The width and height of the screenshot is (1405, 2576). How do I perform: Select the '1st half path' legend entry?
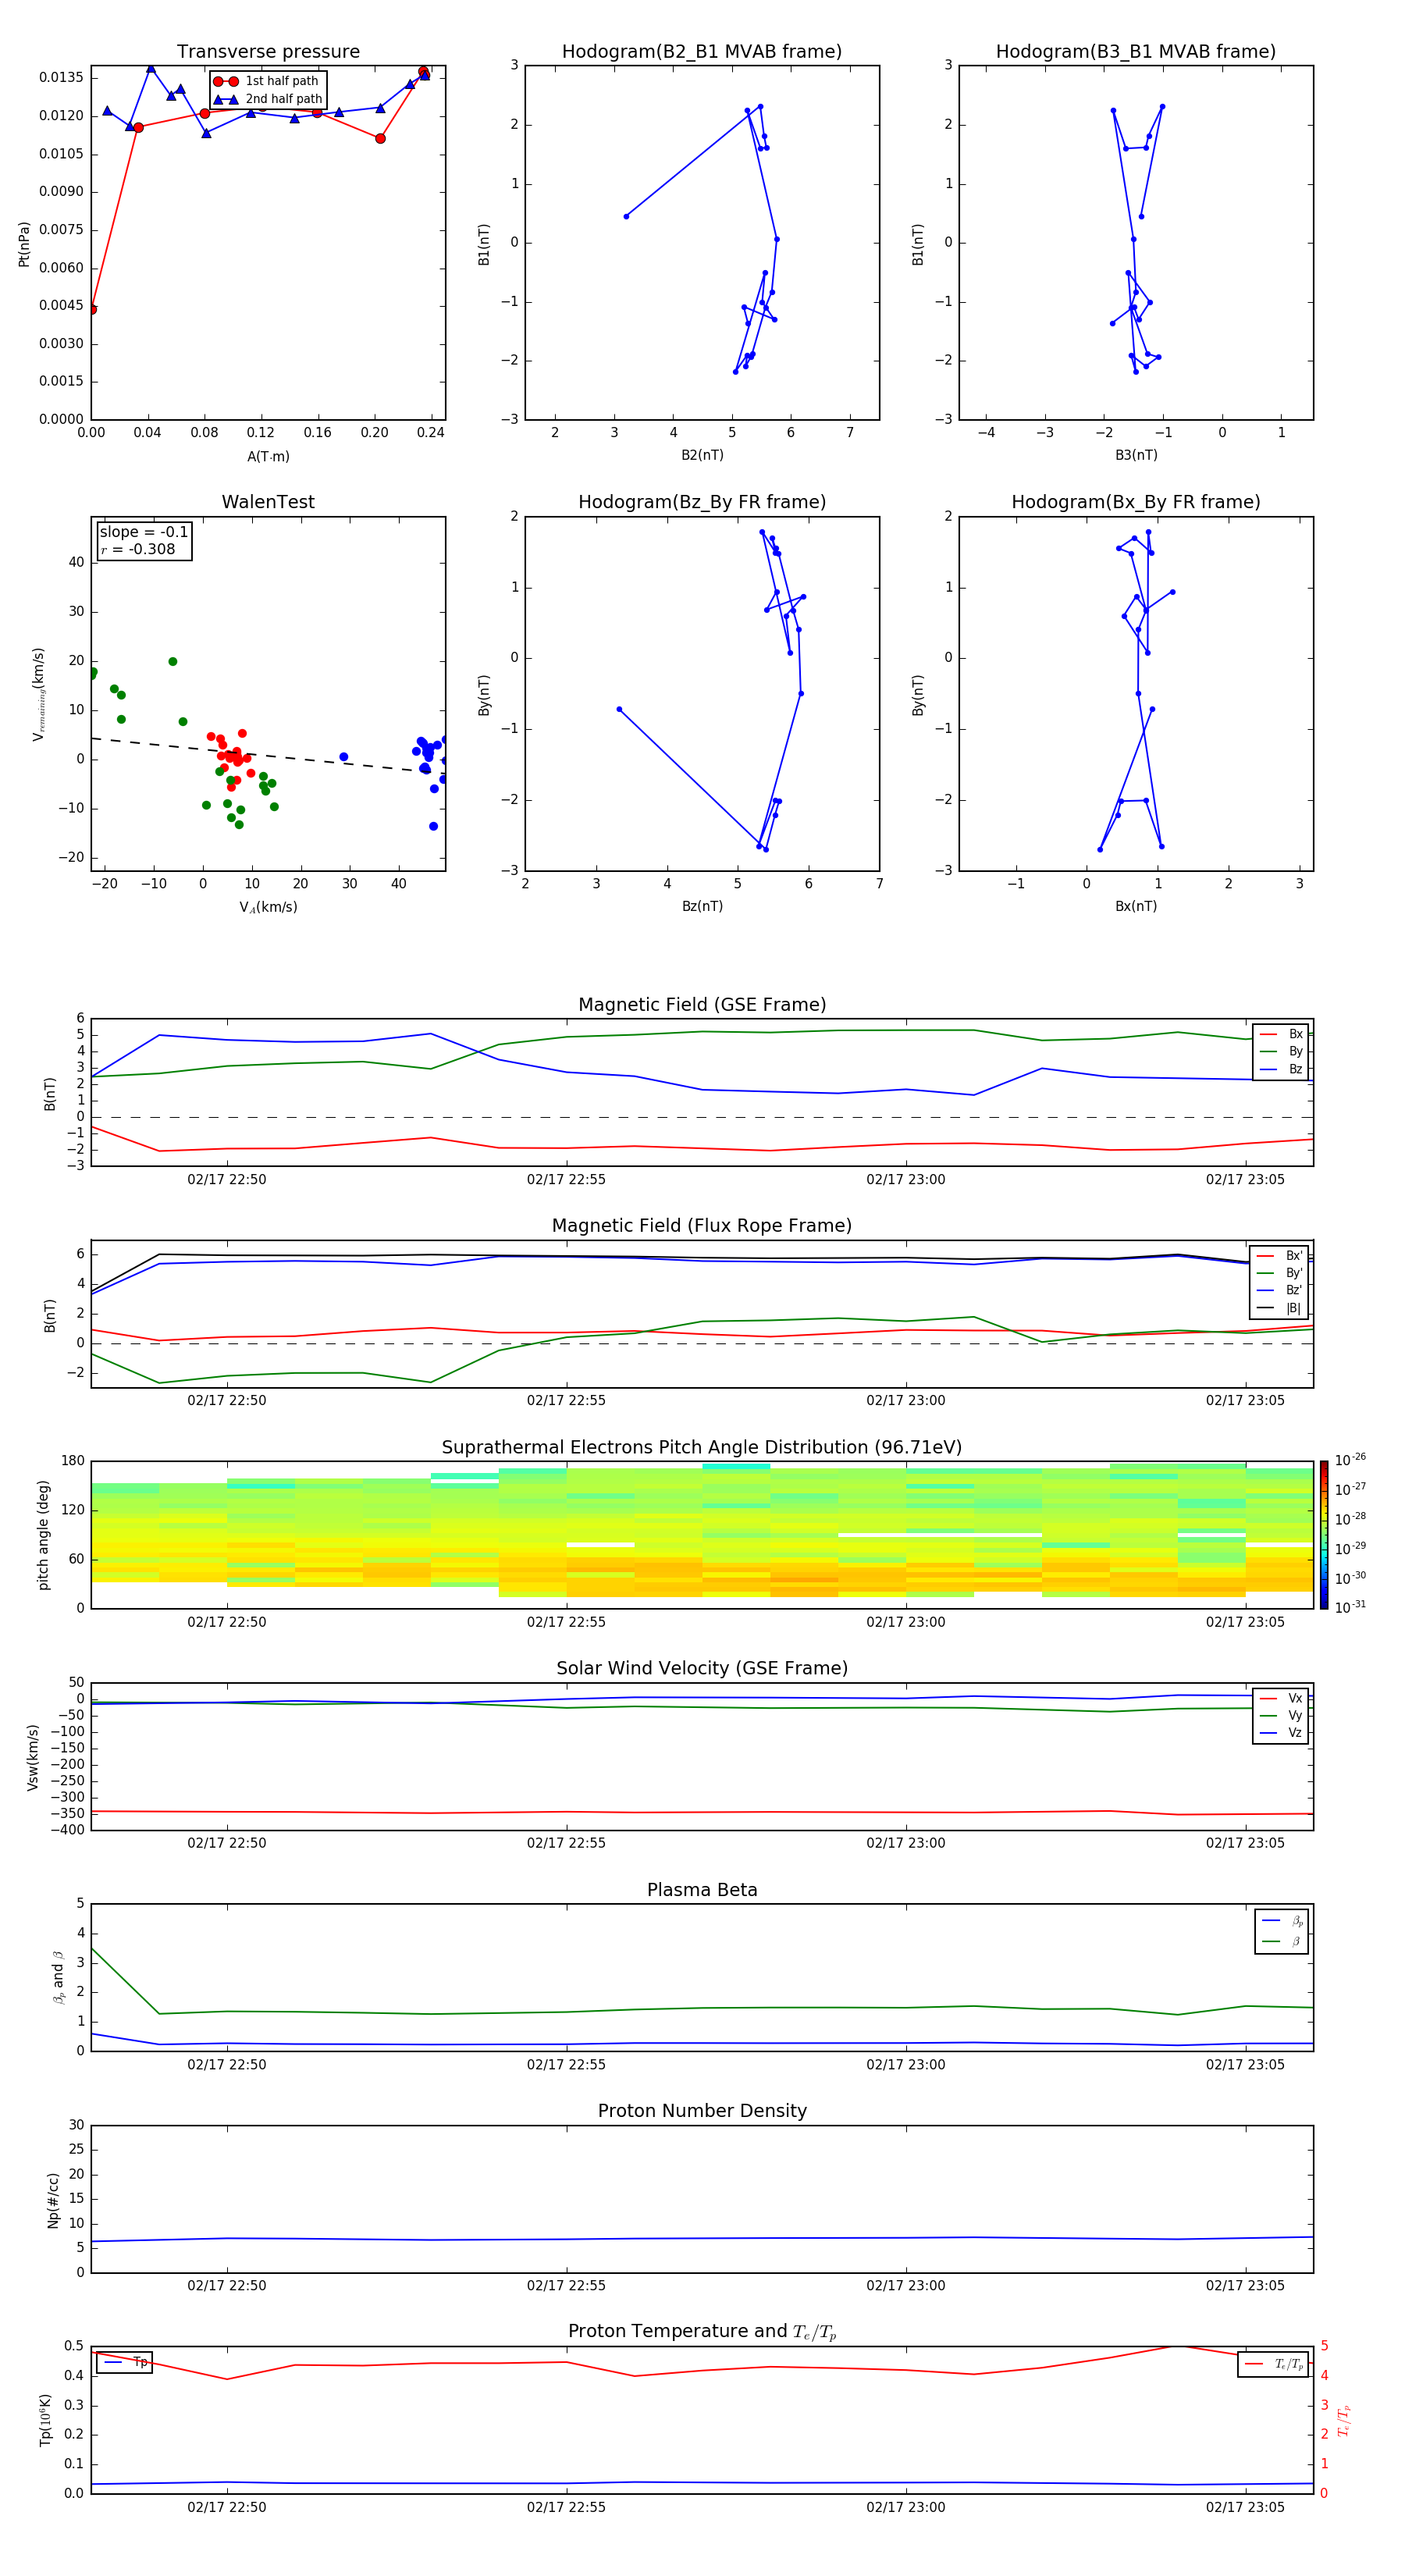(267, 81)
